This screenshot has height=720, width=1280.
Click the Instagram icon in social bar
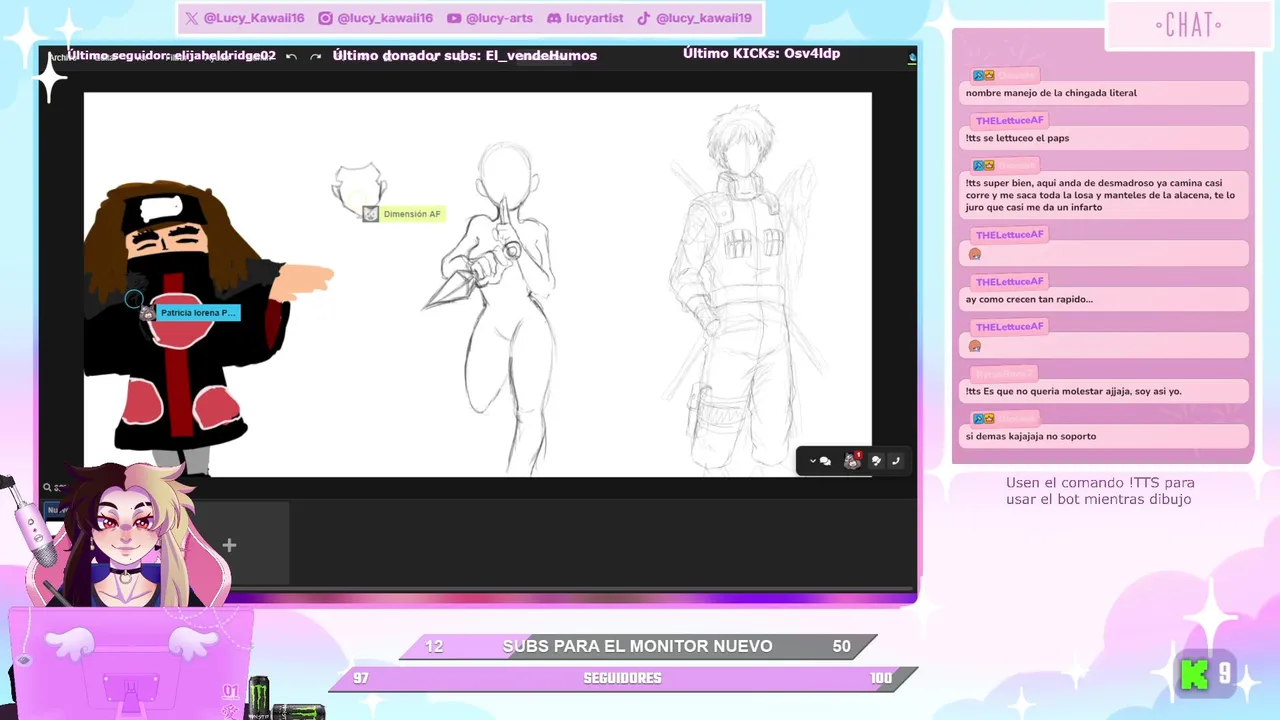pyautogui.click(x=326, y=18)
